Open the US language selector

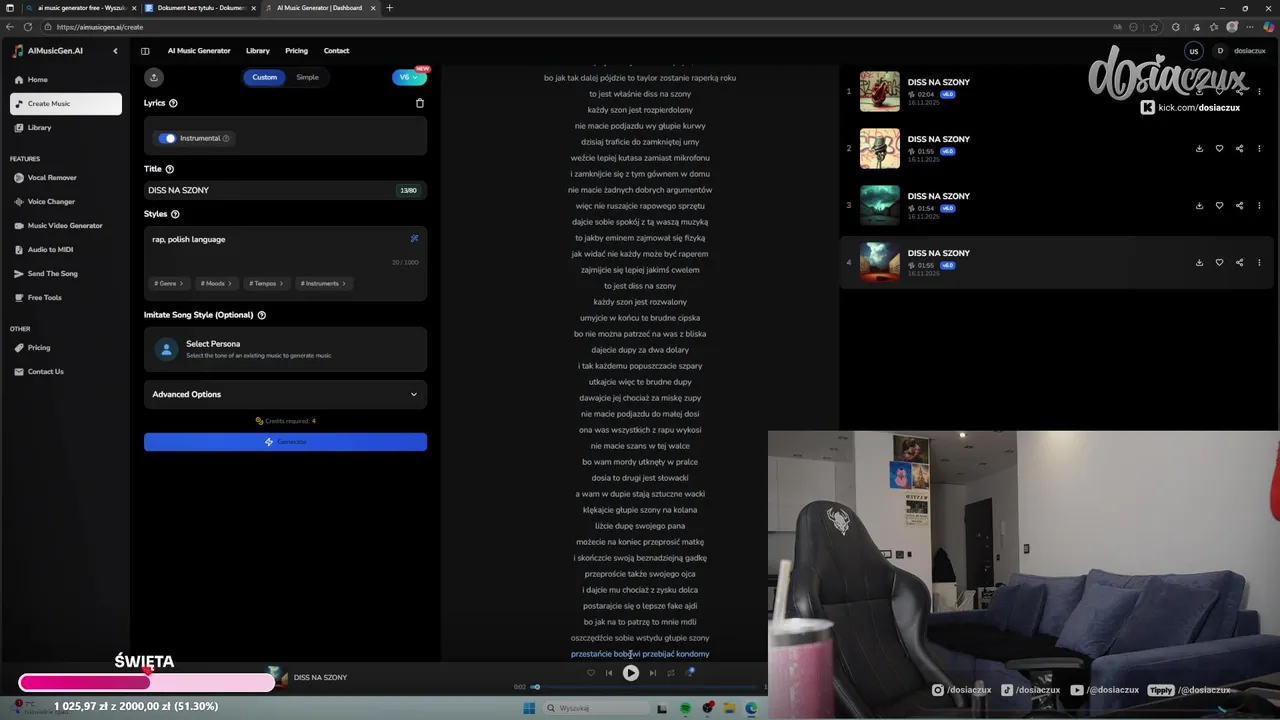[1193, 51]
